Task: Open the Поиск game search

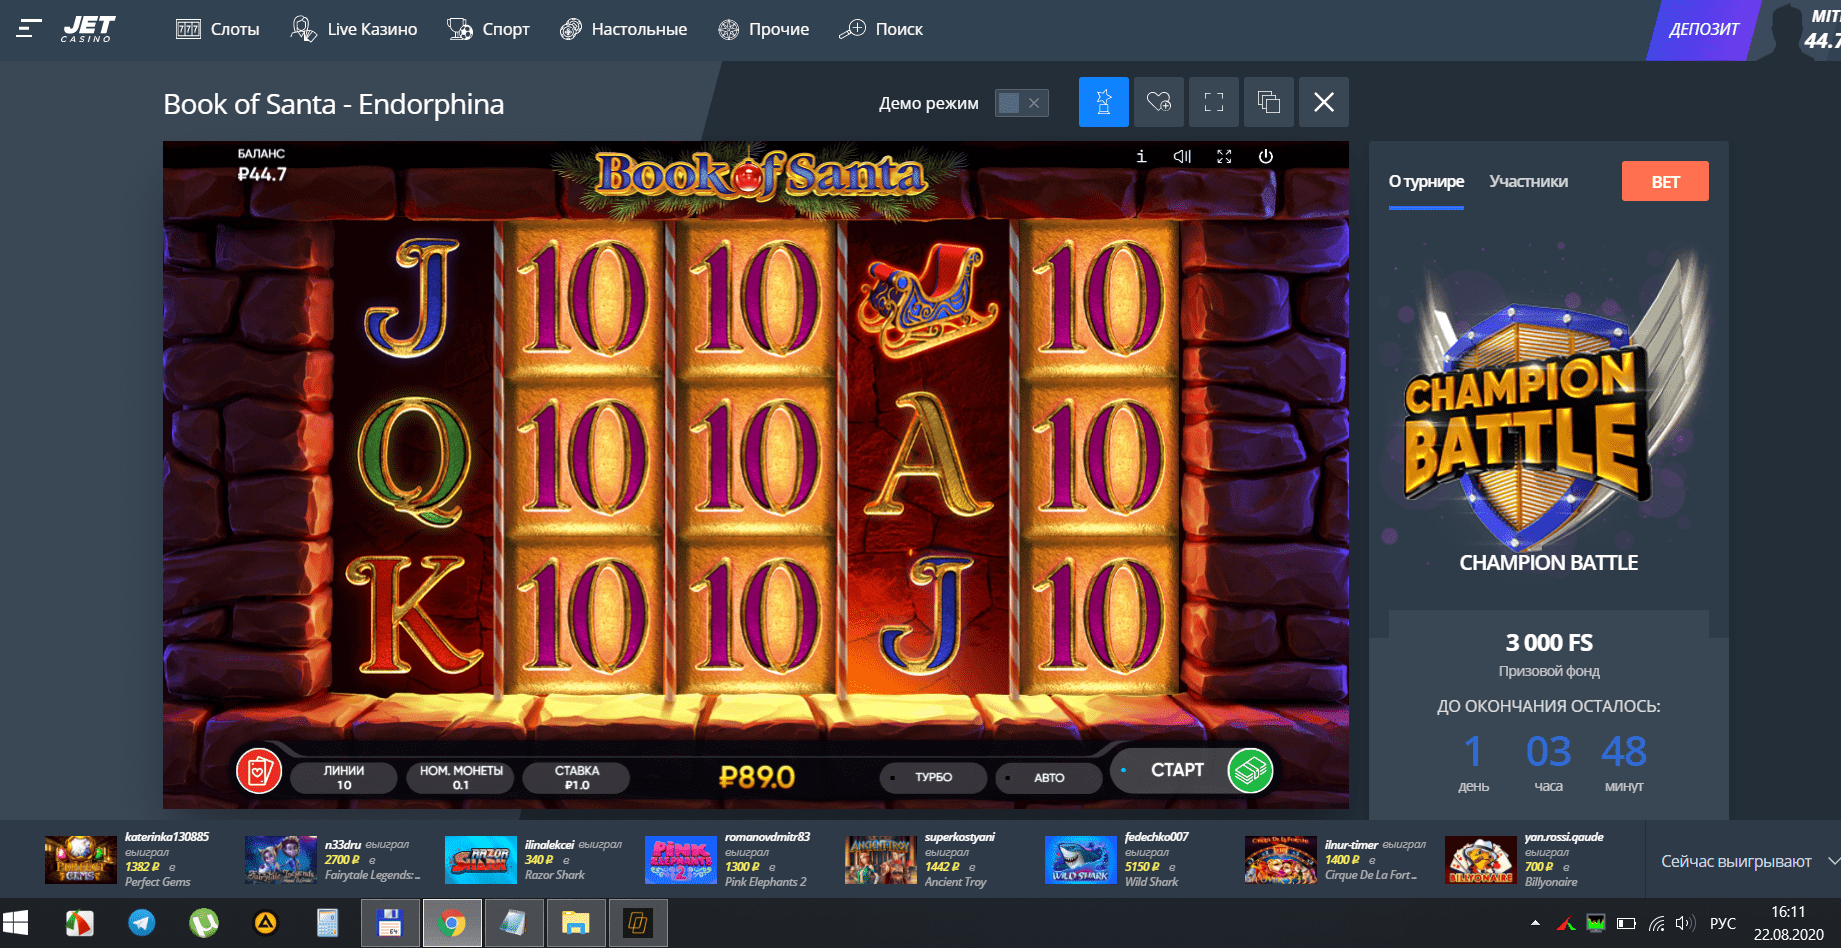Action: point(880,29)
